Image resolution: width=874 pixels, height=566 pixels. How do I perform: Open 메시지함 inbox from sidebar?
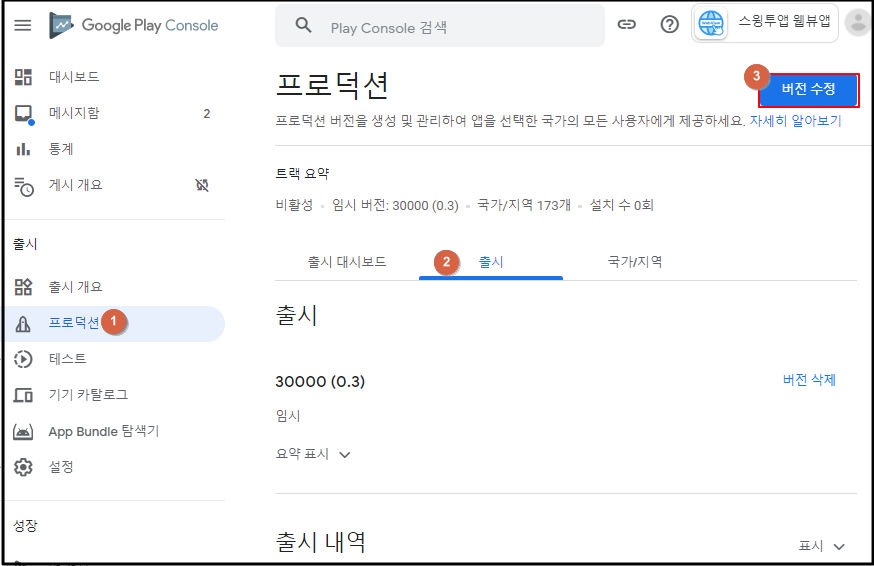click(x=74, y=113)
